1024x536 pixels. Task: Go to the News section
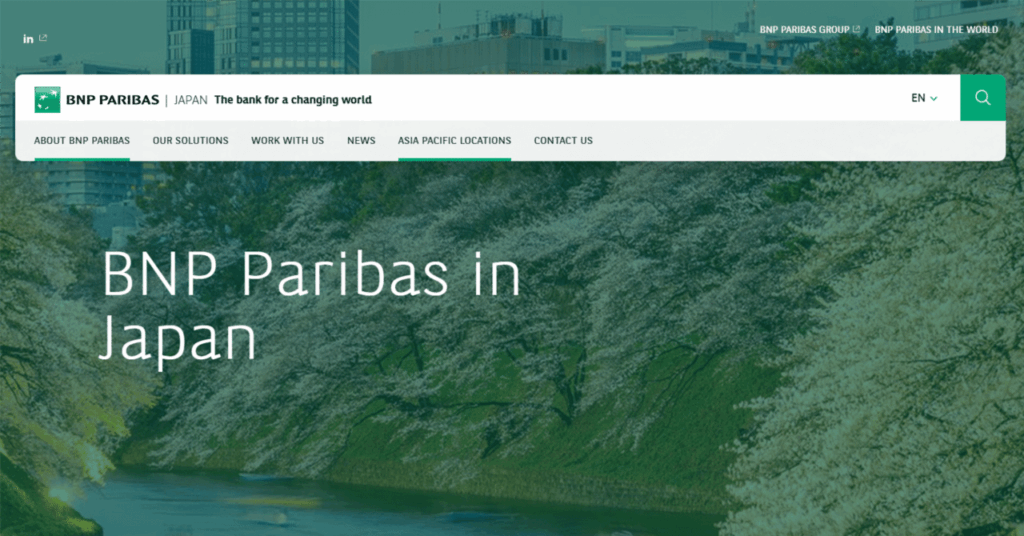tap(361, 141)
